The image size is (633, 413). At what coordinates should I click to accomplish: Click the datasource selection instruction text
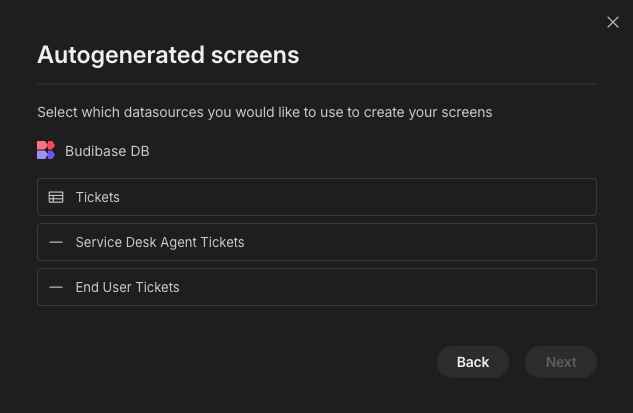265,112
